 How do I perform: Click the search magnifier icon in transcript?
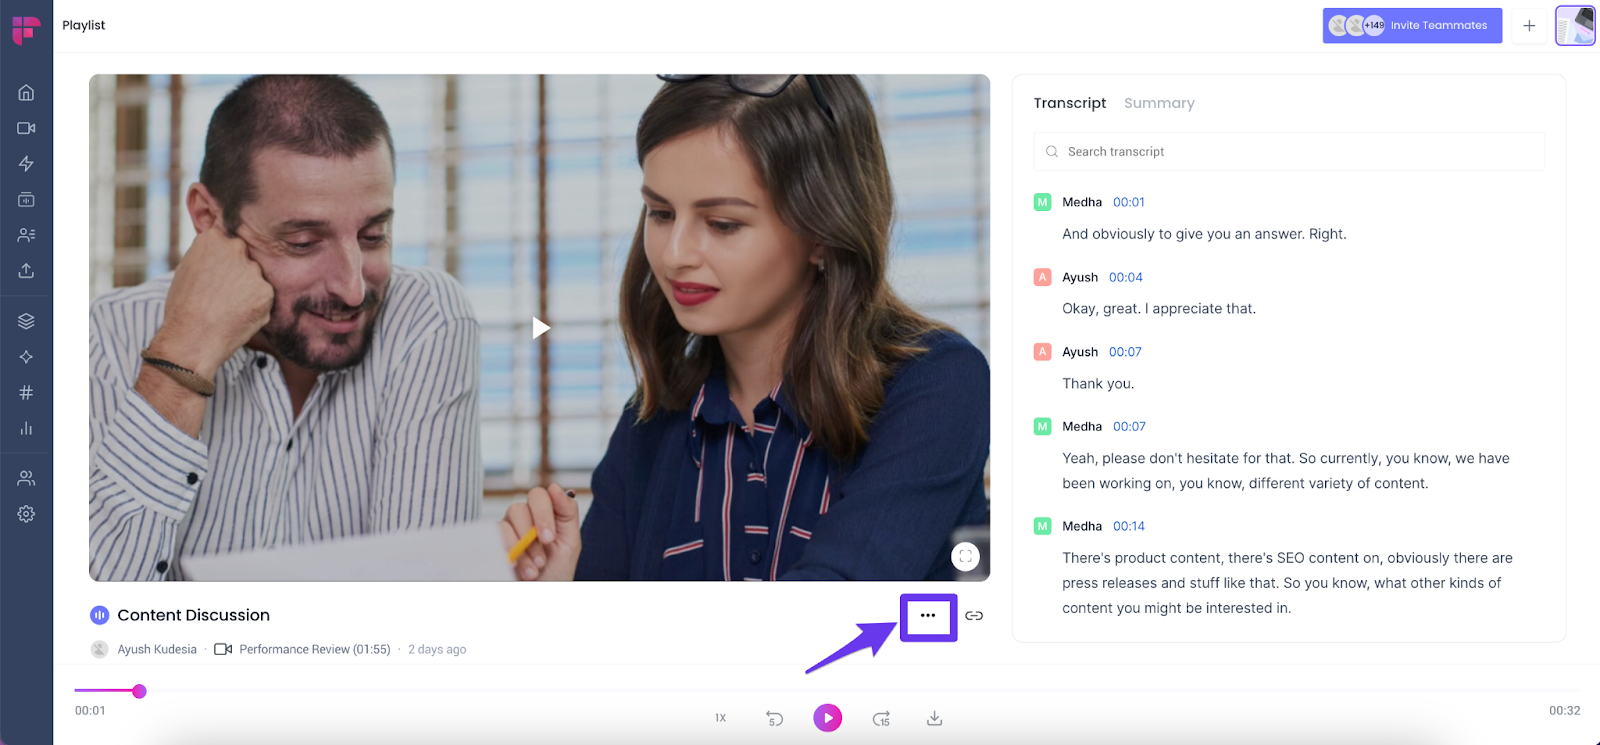(x=1052, y=152)
